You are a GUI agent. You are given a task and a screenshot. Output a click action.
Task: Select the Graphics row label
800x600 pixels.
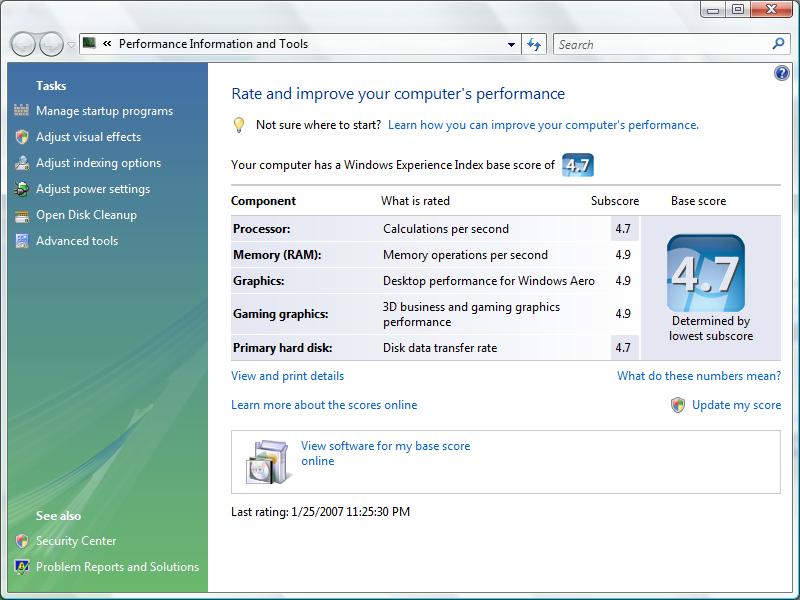[x=258, y=281]
